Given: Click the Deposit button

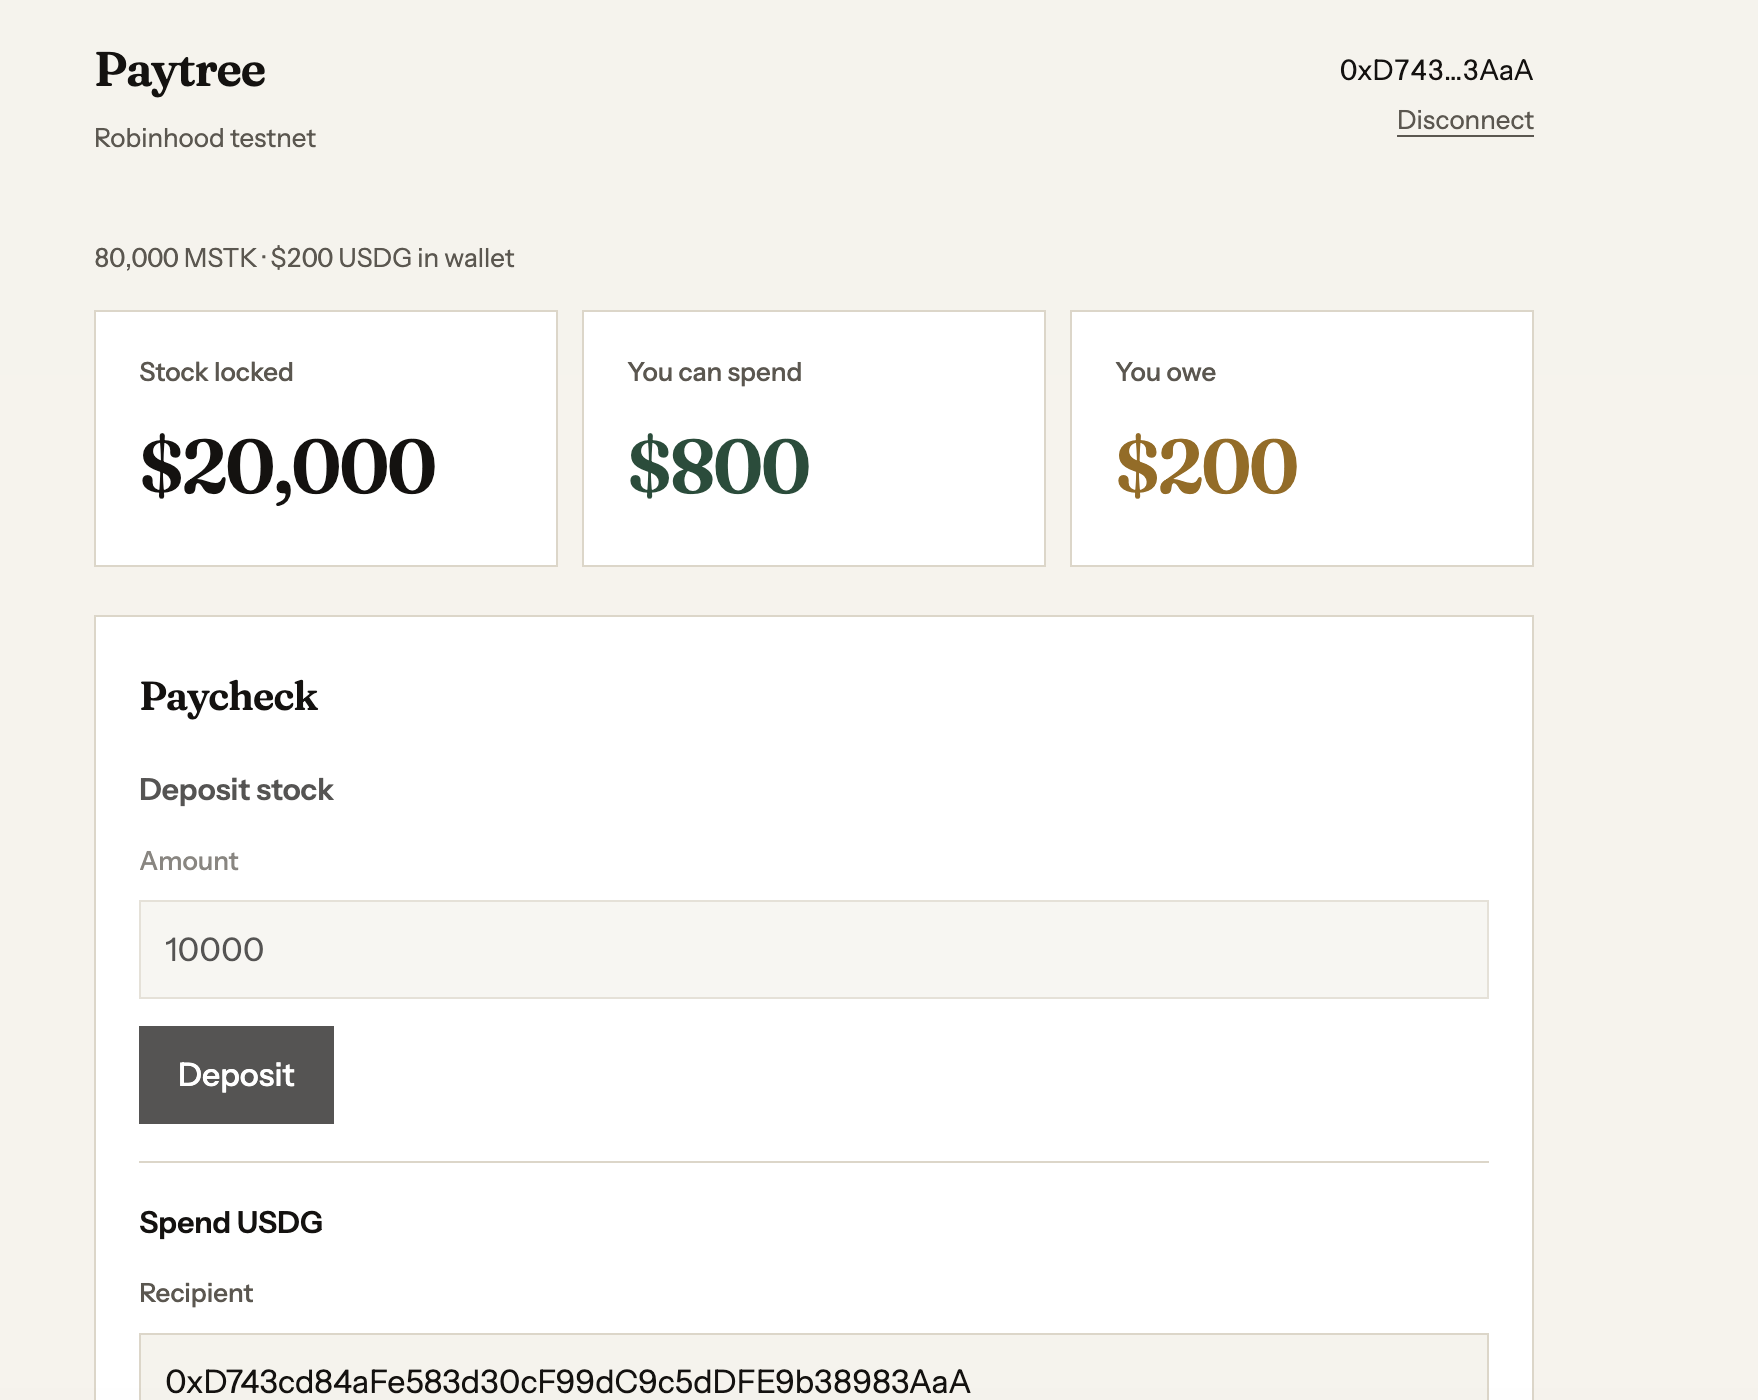Looking at the screenshot, I should tap(236, 1075).
